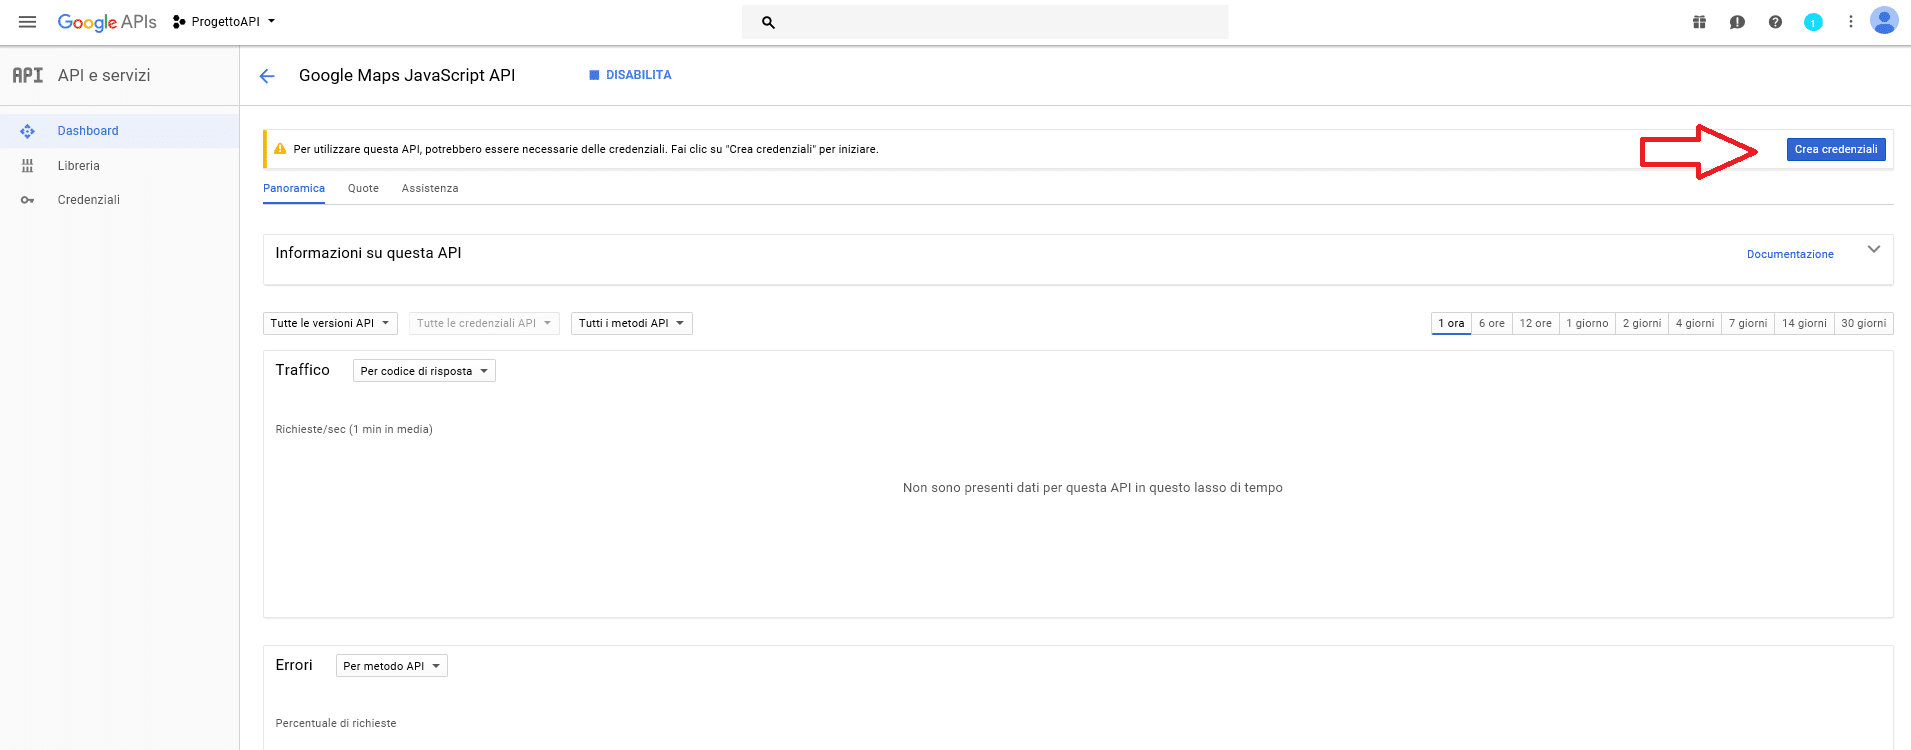Open the user account avatar
The height and width of the screenshot is (750, 1911).
point(1884,21)
